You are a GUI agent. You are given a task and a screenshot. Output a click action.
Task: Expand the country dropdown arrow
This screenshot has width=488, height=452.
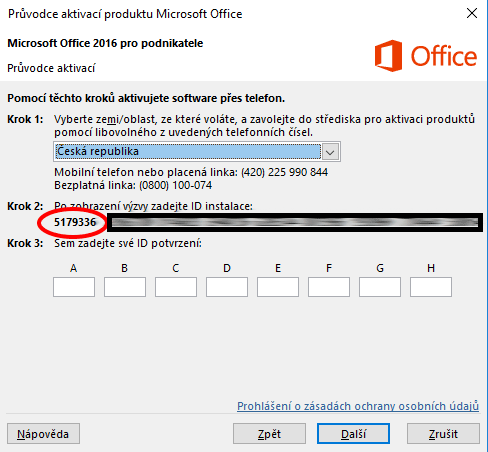pyautogui.click(x=330, y=152)
